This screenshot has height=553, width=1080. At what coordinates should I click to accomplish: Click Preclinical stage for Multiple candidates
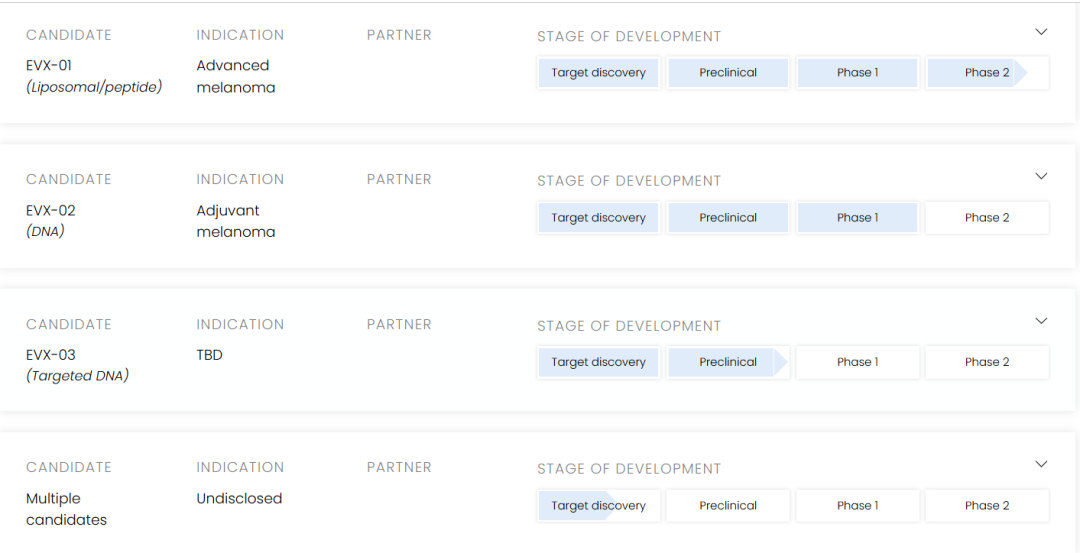click(728, 505)
